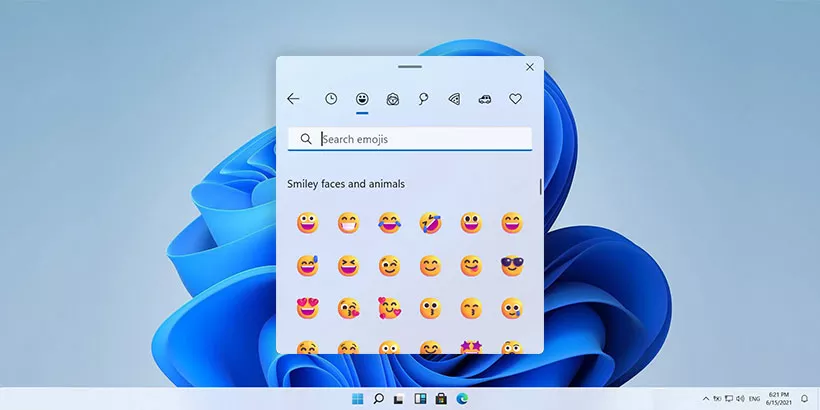Click the ENG language indicator
Image resolution: width=820 pixels, height=410 pixels.
click(x=755, y=398)
